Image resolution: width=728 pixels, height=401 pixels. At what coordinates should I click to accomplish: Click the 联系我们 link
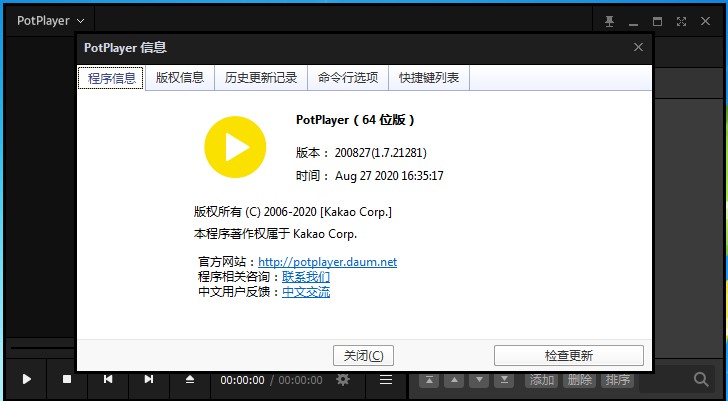click(x=306, y=277)
